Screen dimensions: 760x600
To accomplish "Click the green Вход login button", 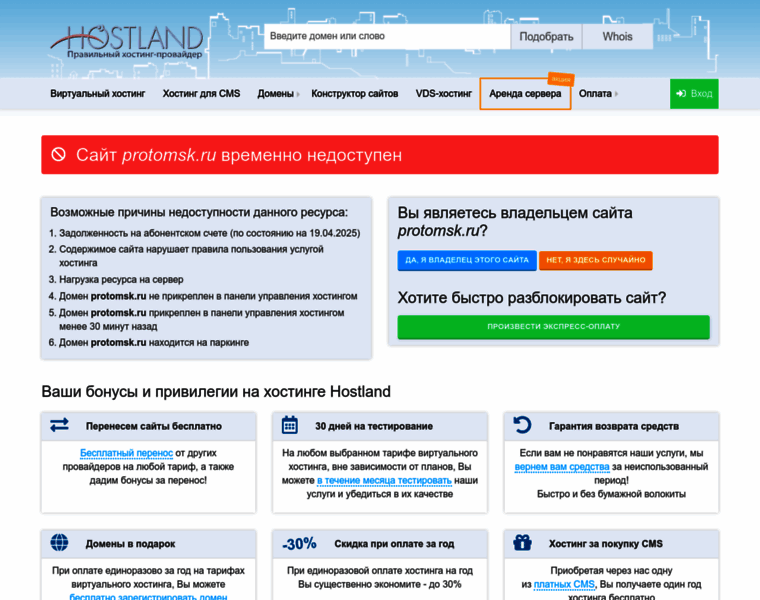I will 694,94.
